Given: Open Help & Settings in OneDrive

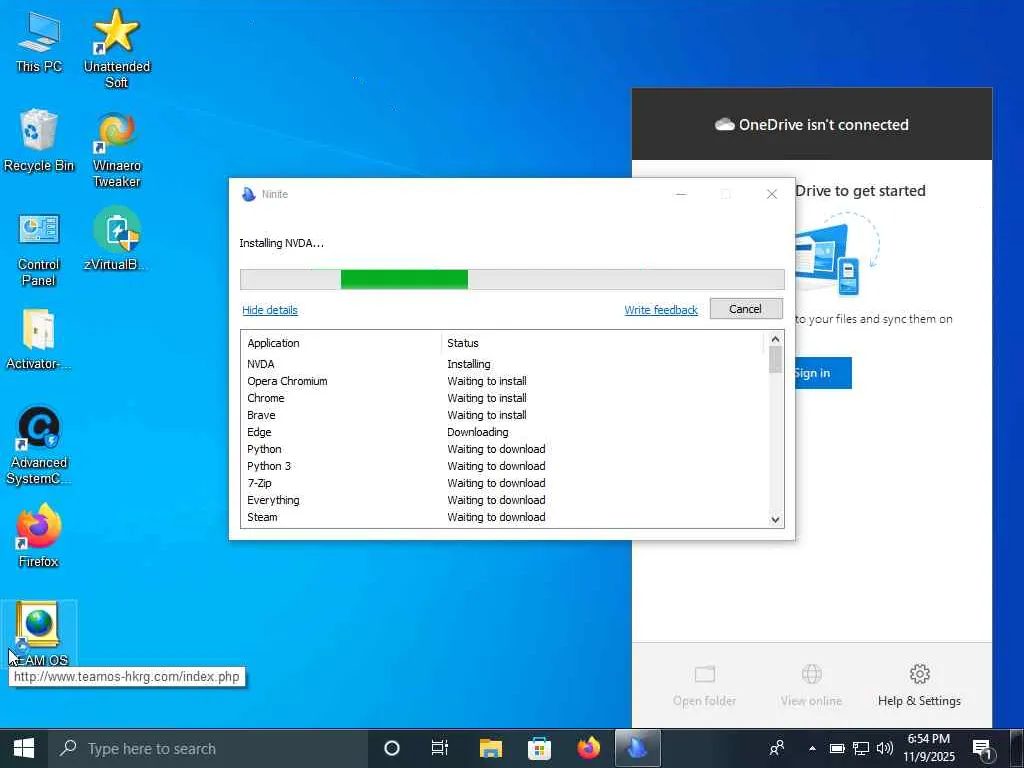Looking at the screenshot, I should coord(919,685).
